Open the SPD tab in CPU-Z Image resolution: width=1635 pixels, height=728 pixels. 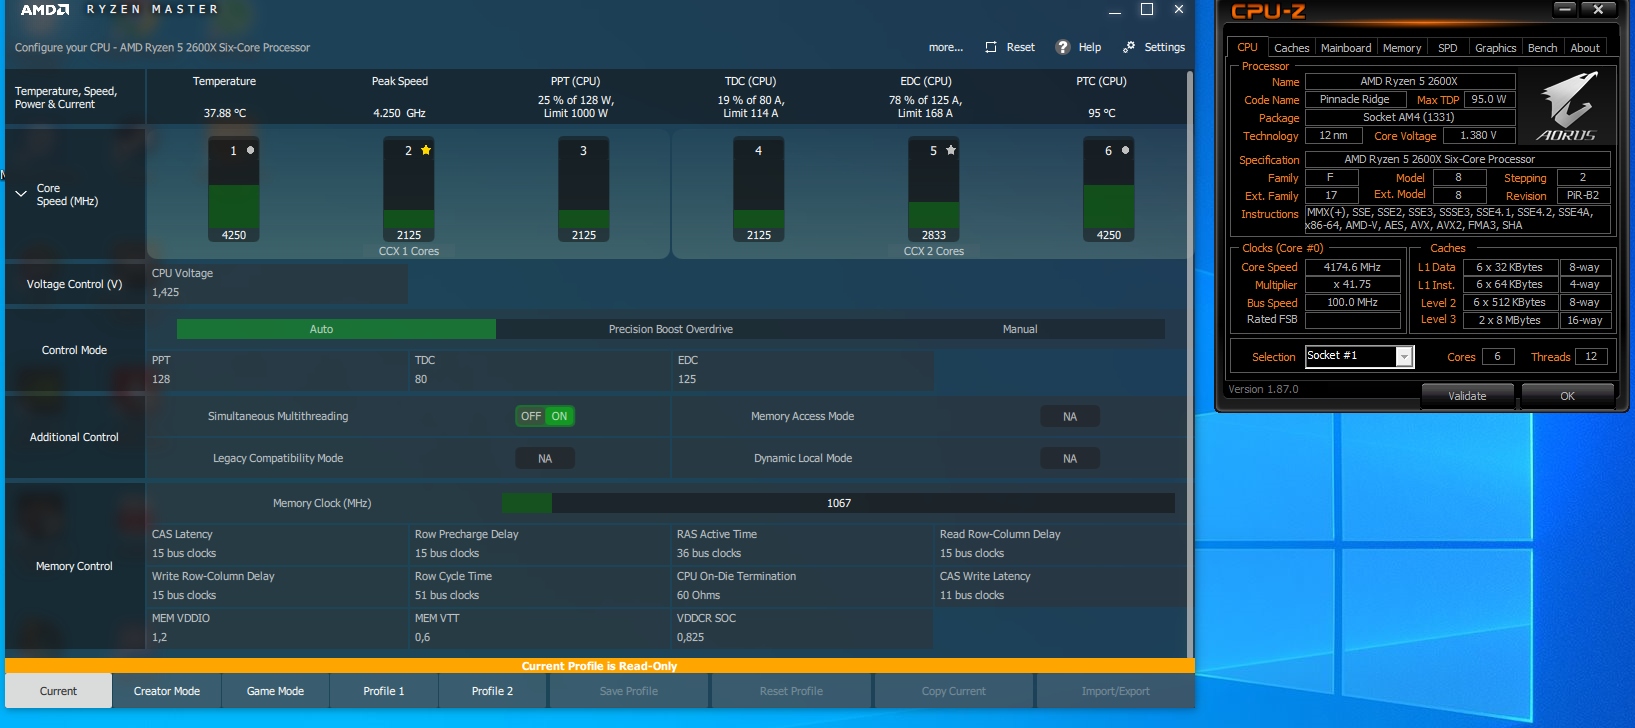click(x=1447, y=48)
